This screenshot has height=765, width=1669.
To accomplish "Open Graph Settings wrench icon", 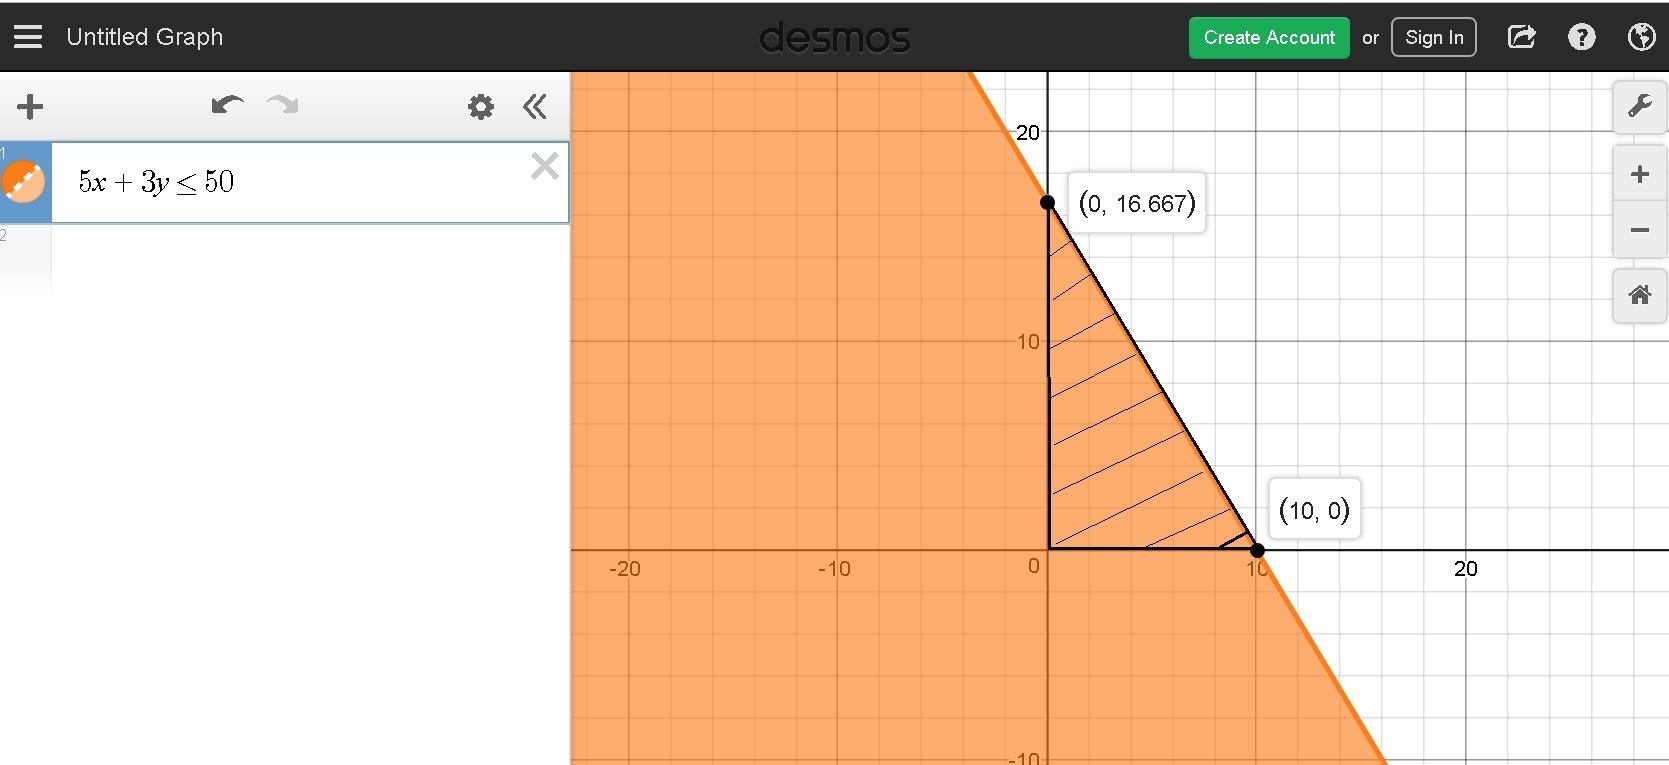I will [x=1640, y=106].
